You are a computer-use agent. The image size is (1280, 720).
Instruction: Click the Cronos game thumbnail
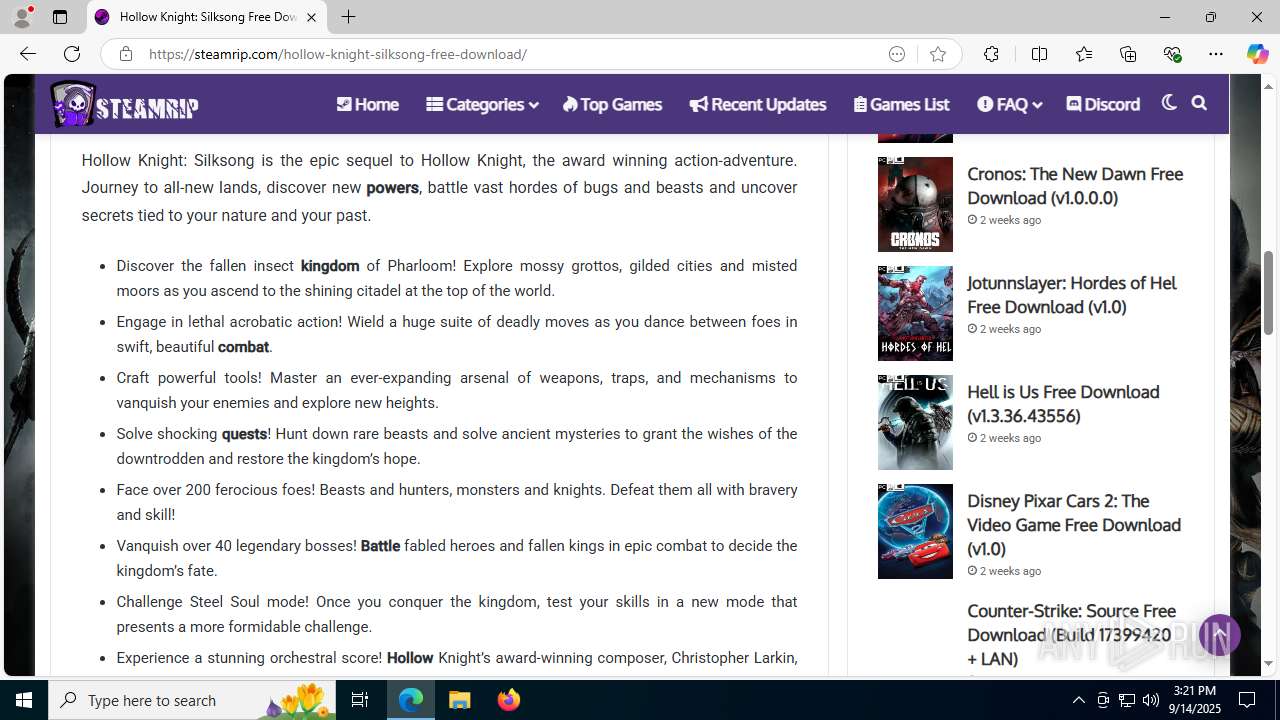pos(915,204)
